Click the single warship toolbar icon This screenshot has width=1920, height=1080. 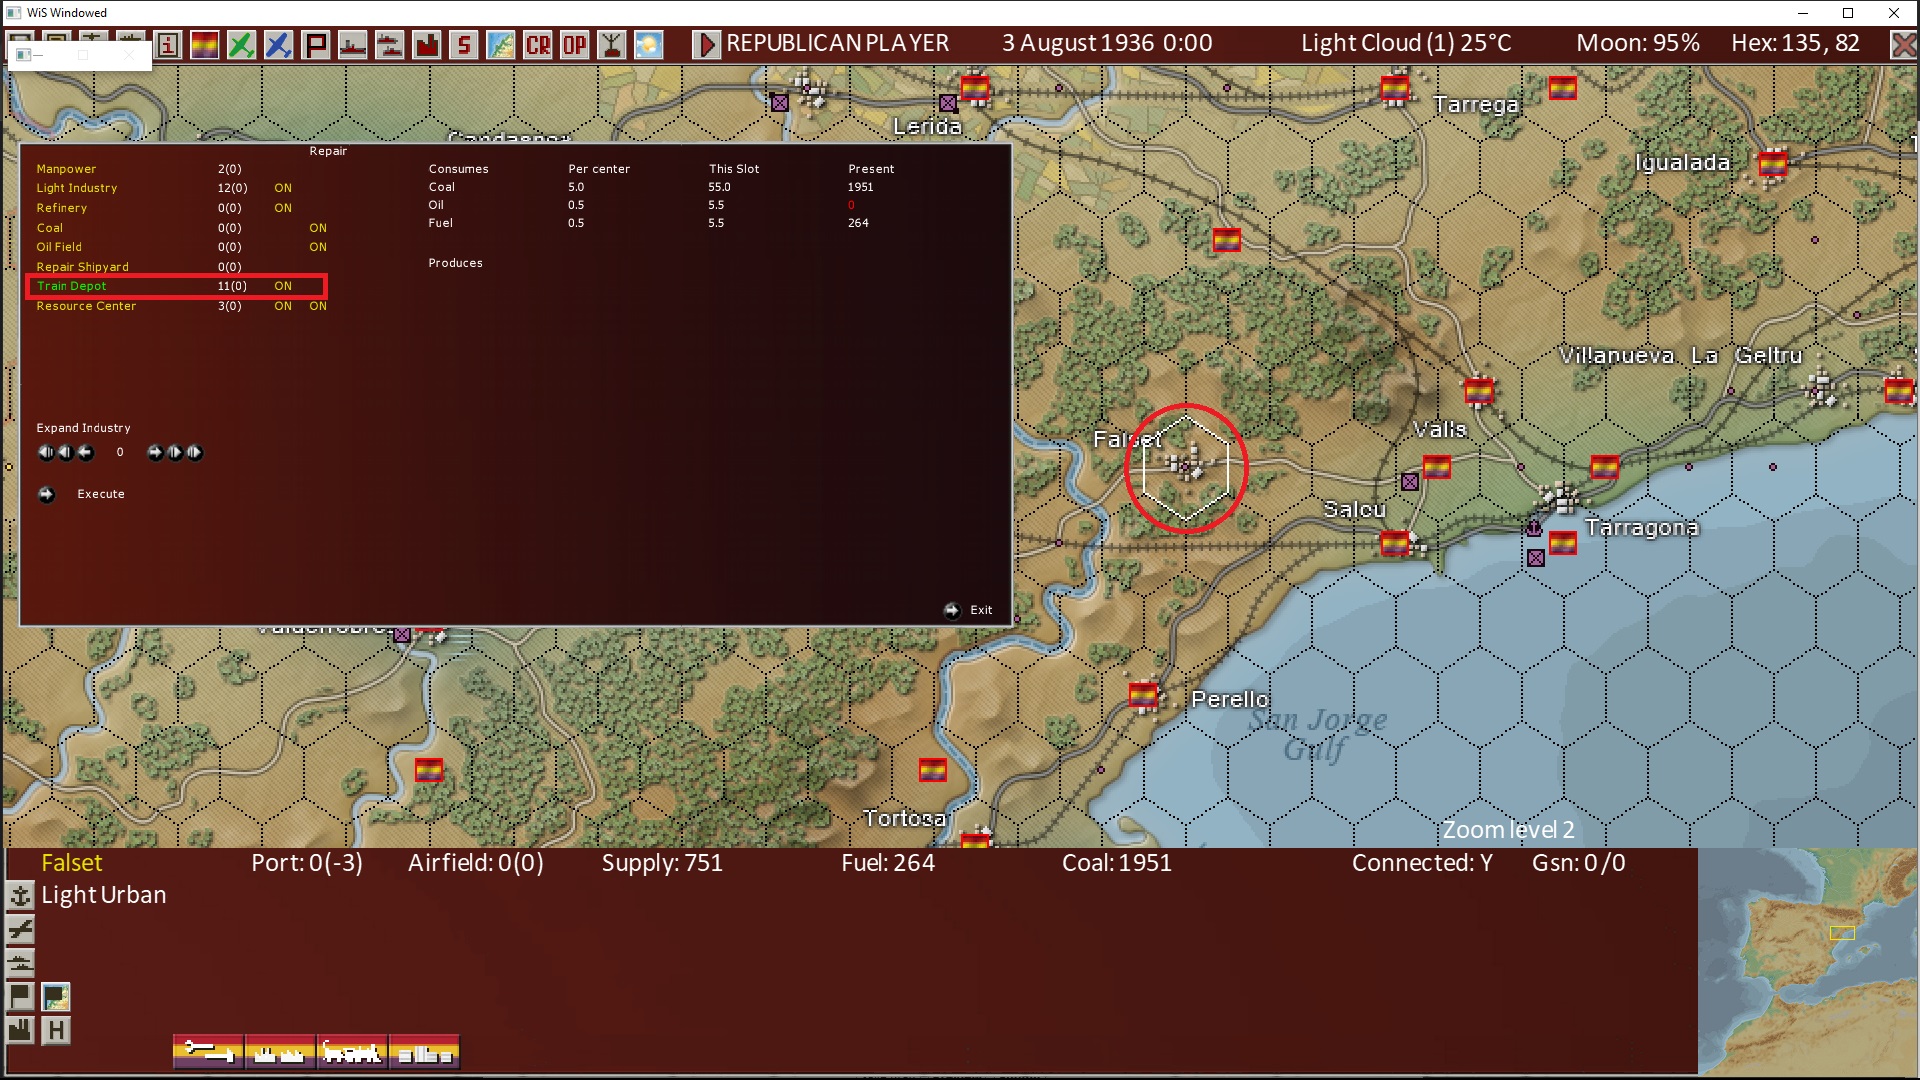(353, 45)
